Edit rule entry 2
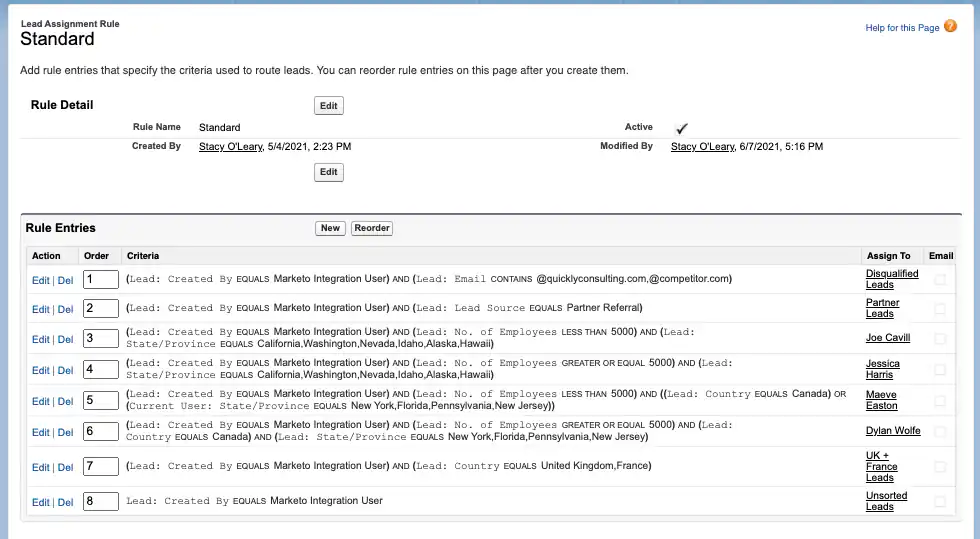 [x=41, y=309]
